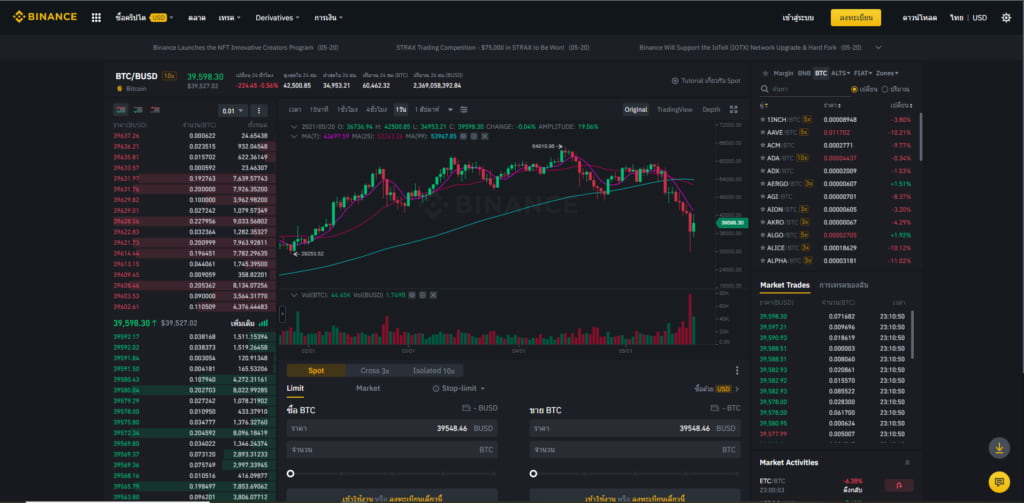Click the market pair search field

click(x=805, y=89)
